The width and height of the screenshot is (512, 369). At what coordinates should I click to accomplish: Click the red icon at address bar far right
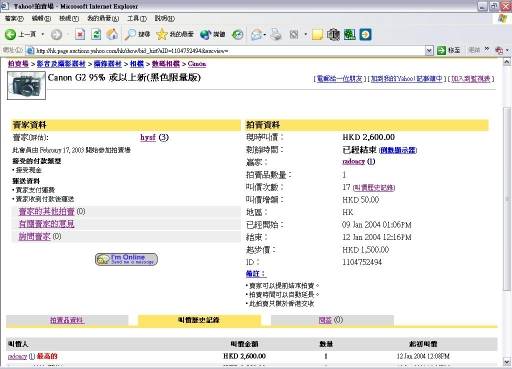tap(499, 51)
